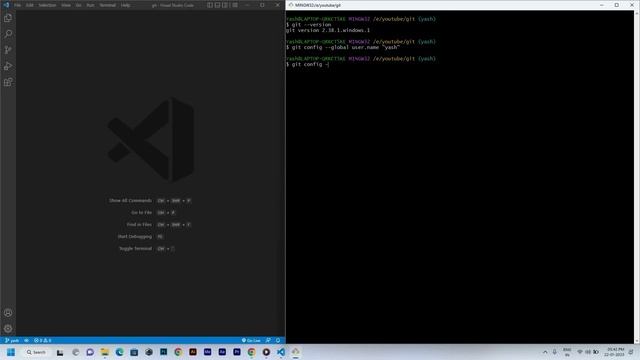Open the Go menu
640x360 pixels.
tap(78, 5)
